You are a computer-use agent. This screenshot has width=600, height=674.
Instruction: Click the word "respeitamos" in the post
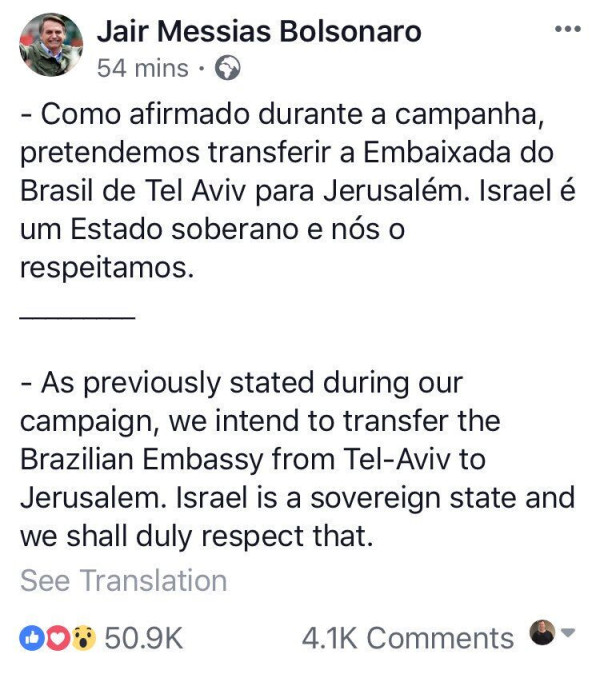pyautogui.click(x=105, y=270)
